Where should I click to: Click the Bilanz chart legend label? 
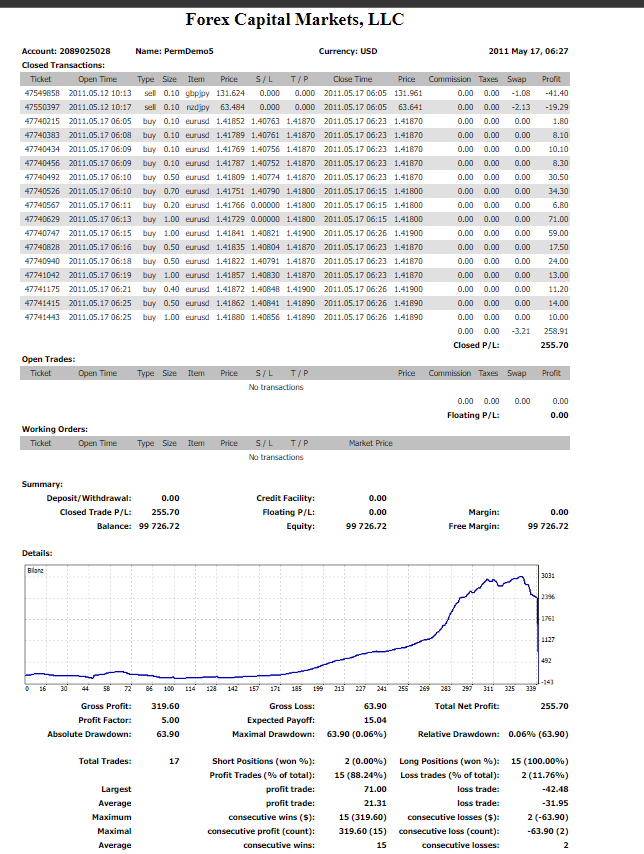pyautogui.click(x=35, y=570)
